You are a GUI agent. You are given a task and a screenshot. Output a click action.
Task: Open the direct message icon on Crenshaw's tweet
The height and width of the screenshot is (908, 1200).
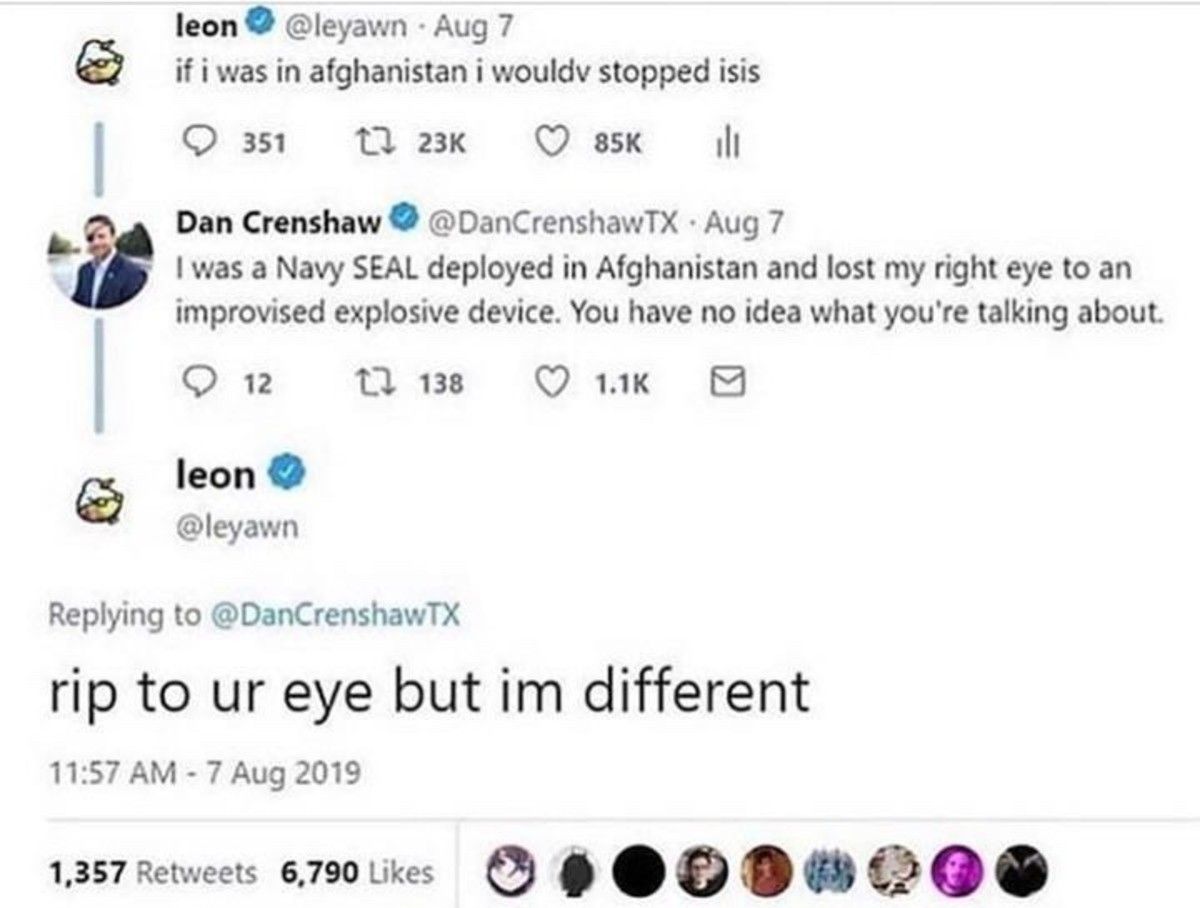[729, 380]
